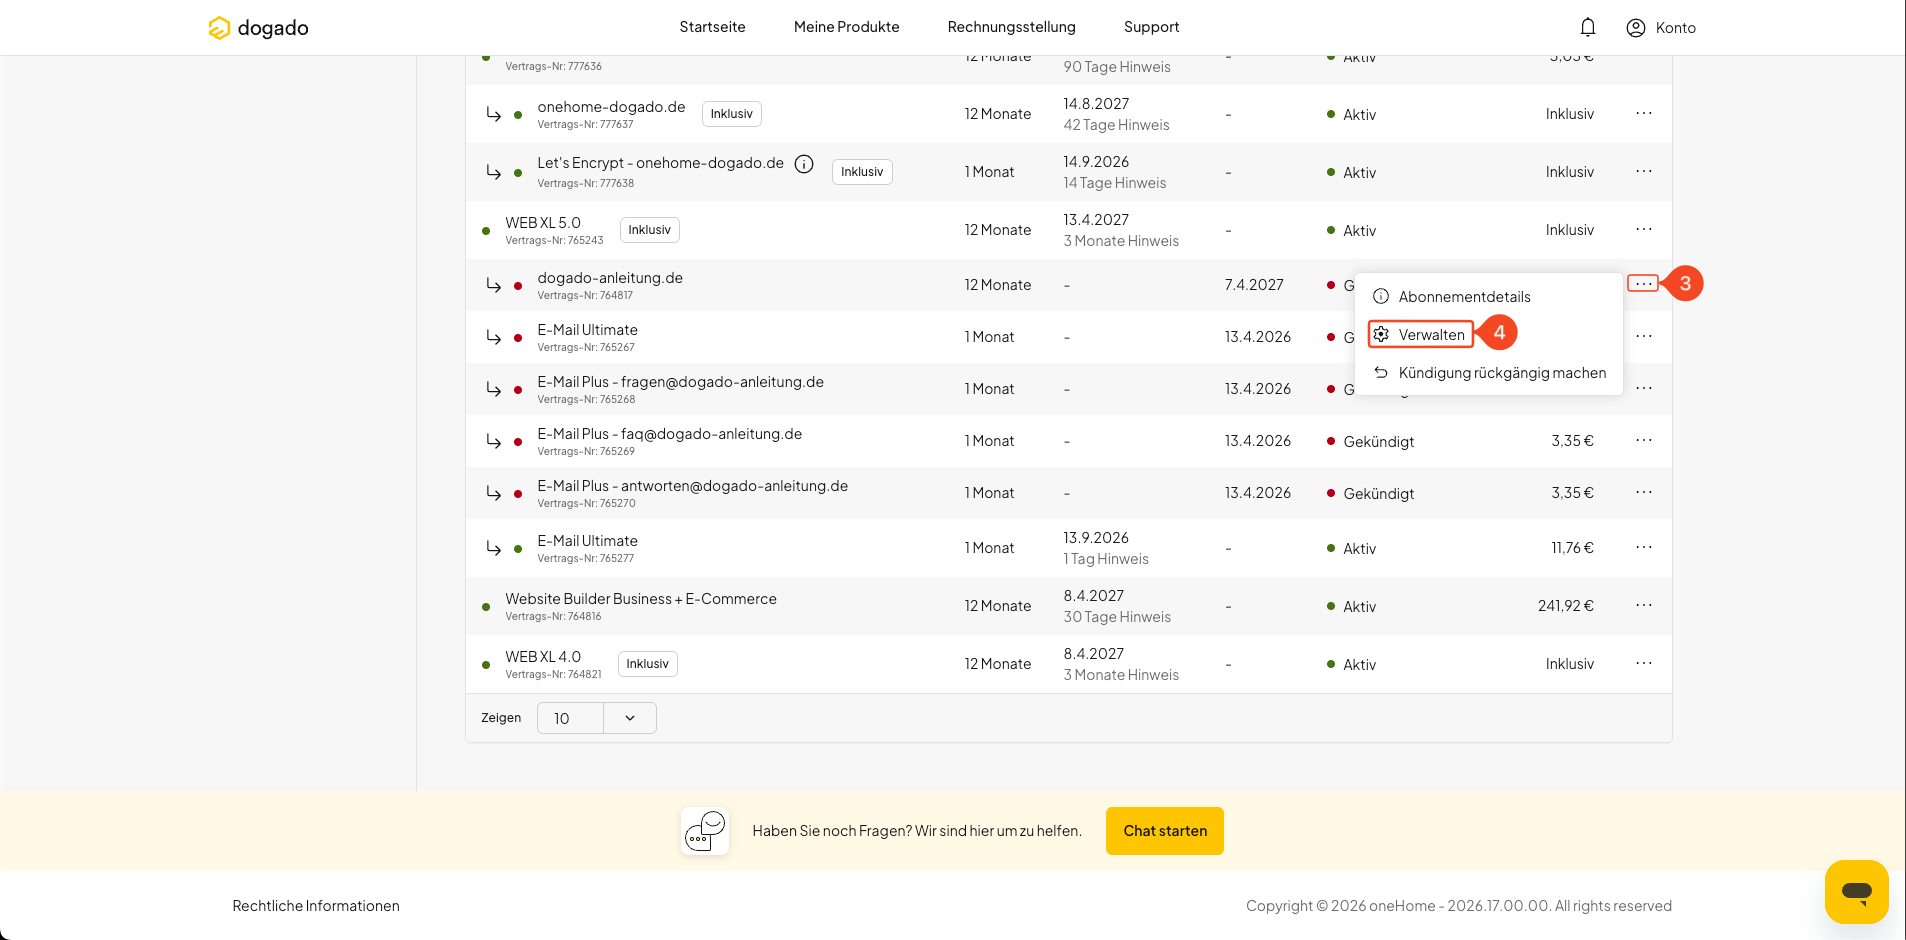Click info icon next to Let's Encrypt
This screenshot has width=1906, height=940.
(804, 164)
